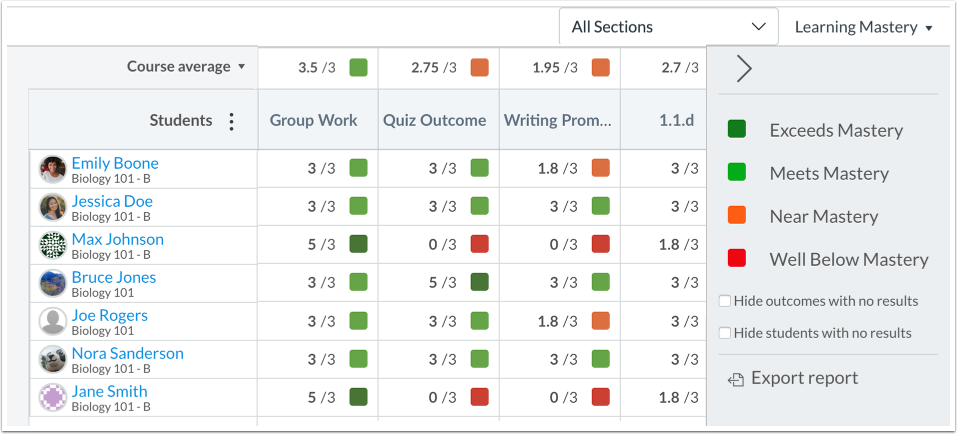Image resolution: width=957 pixels, height=434 pixels.
Task: Check Hide students with no results
Action: (x=725, y=333)
